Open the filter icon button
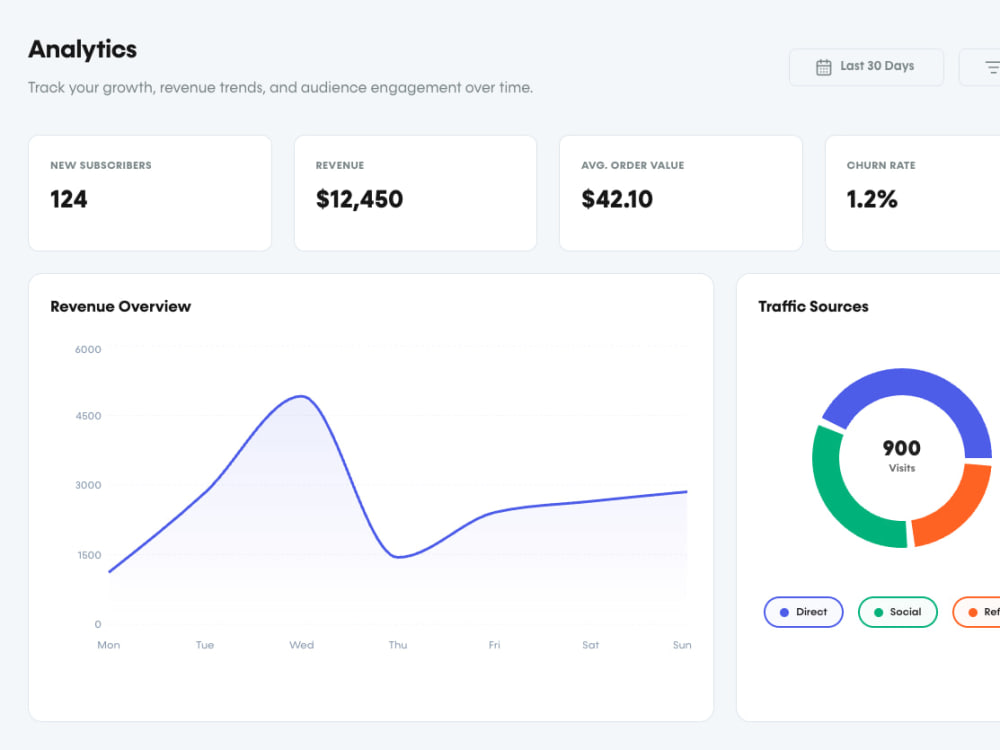Screen dimensions: 1000x750 tap(980, 67)
